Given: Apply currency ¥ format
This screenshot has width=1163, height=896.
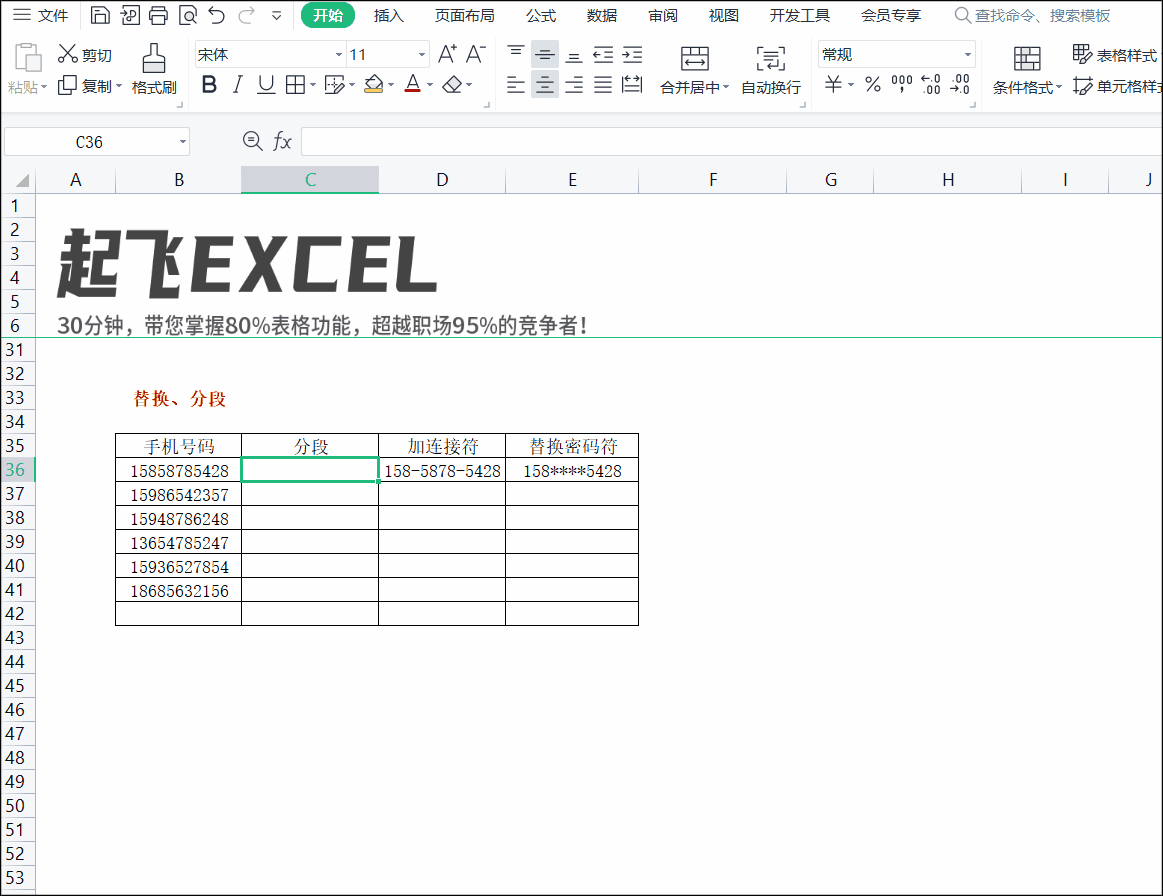Looking at the screenshot, I should pos(834,85).
